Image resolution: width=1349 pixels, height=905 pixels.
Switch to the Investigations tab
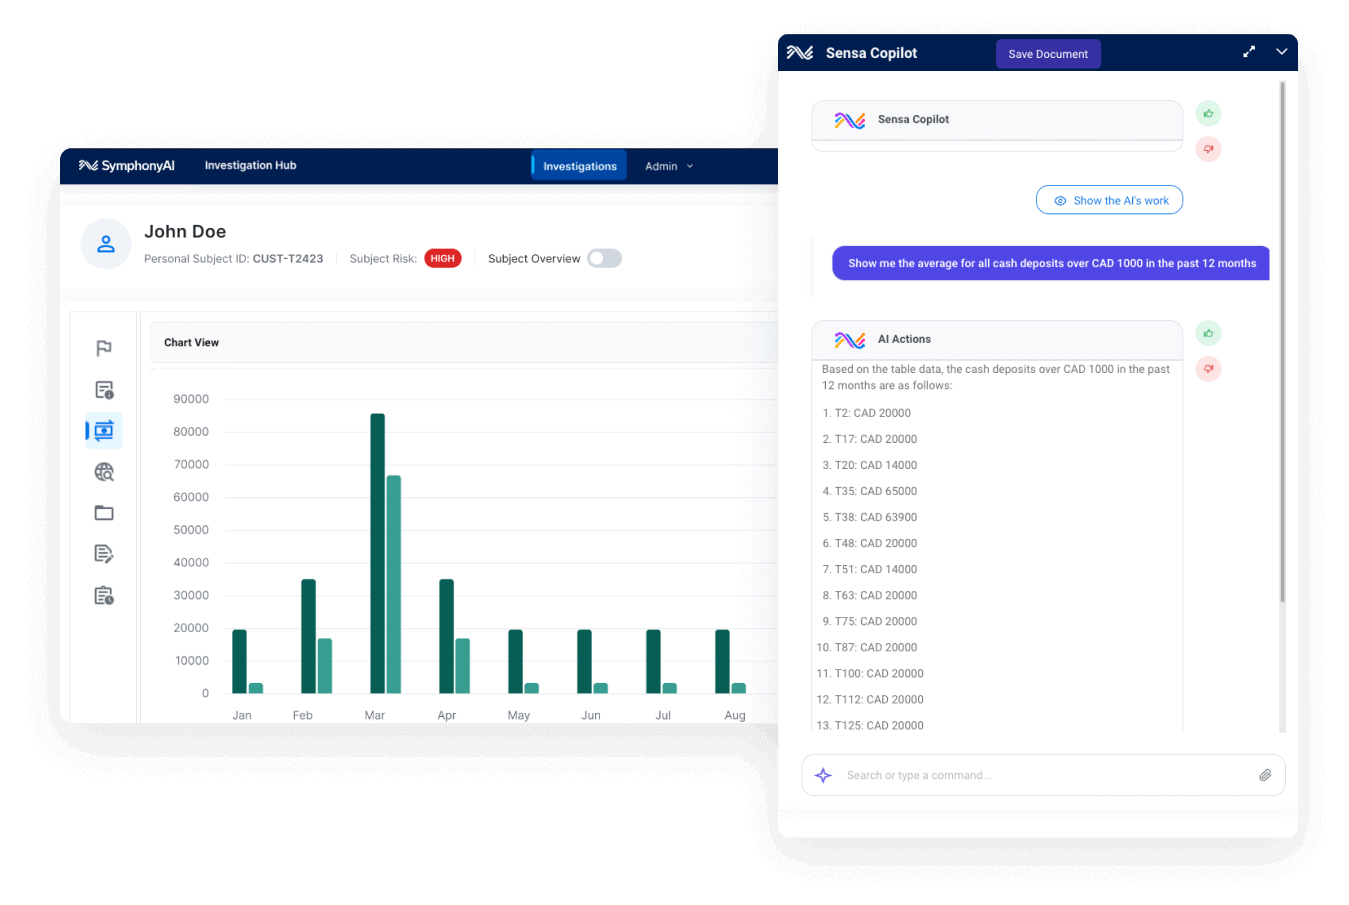tap(580, 166)
